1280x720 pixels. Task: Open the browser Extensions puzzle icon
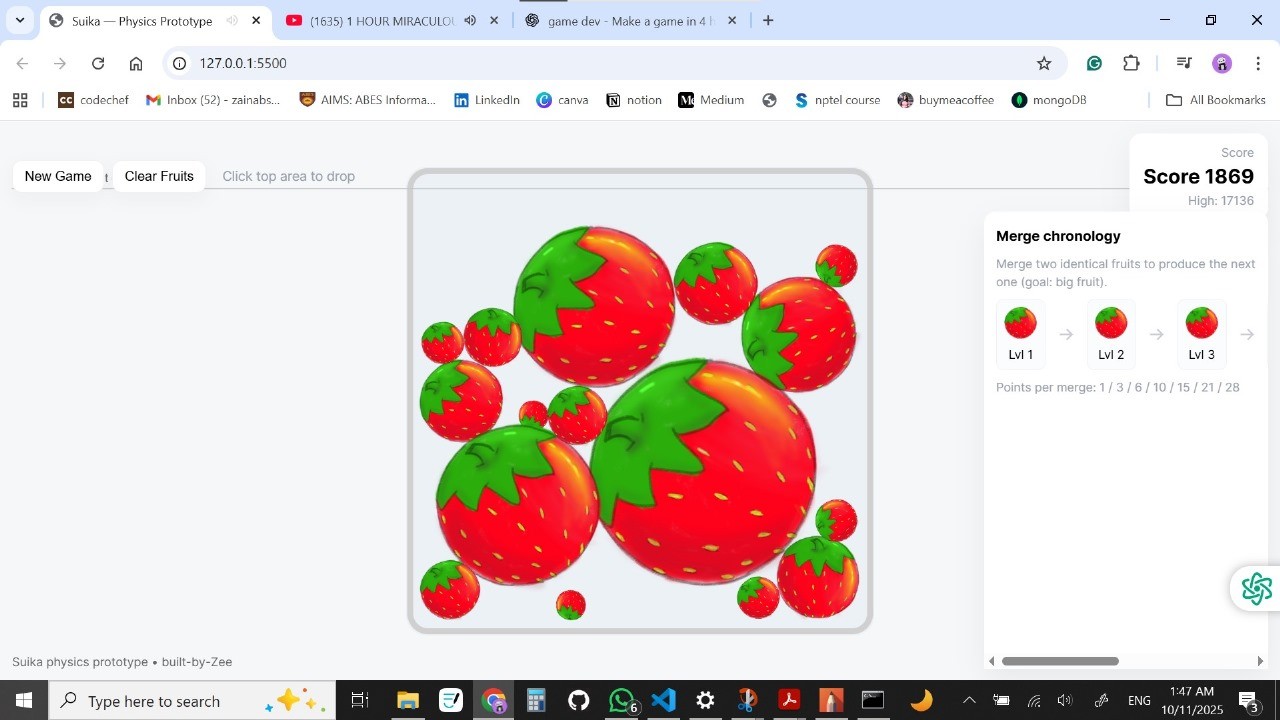[x=1131, y=63]
